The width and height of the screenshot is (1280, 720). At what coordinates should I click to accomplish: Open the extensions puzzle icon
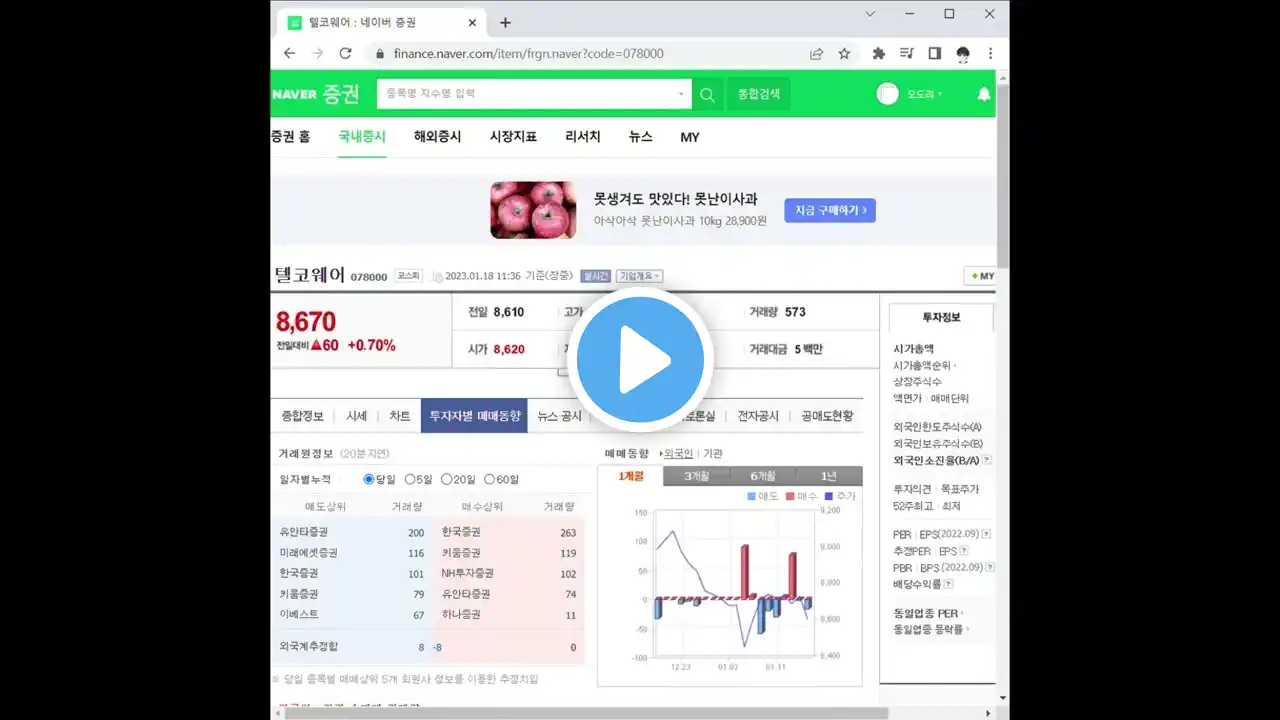(879, 53)
